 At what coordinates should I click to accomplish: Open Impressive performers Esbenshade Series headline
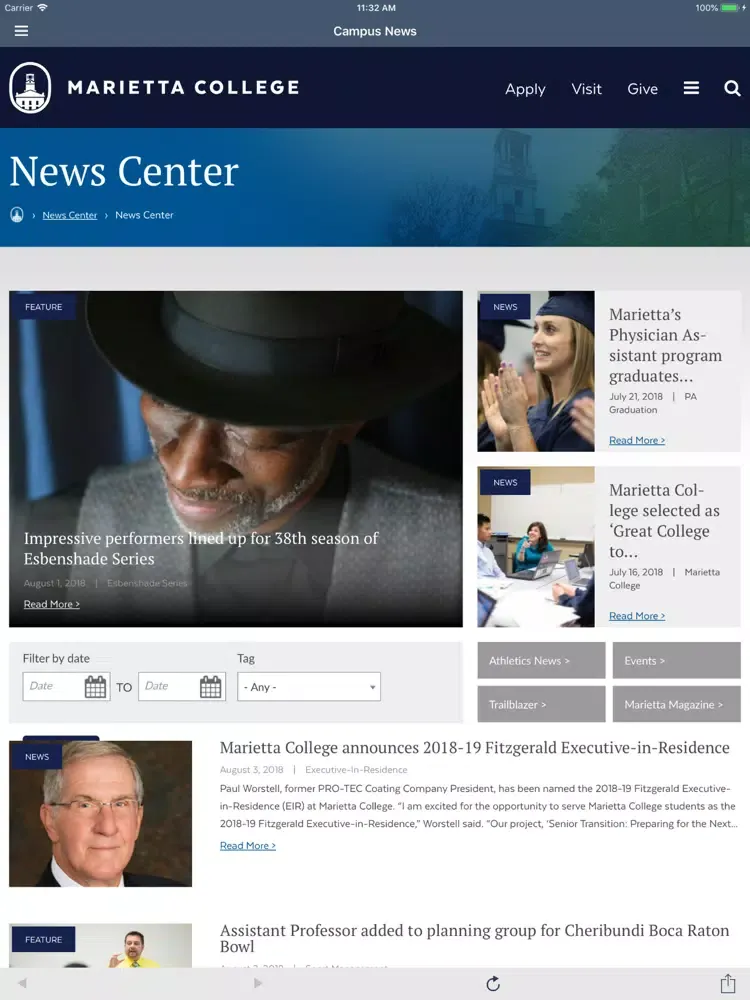(x=201, y=548)
